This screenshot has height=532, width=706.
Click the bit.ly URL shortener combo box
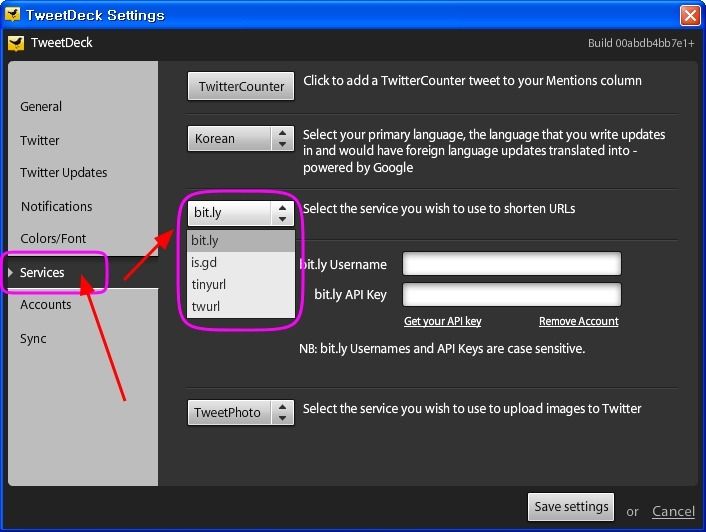pos(241,212)
